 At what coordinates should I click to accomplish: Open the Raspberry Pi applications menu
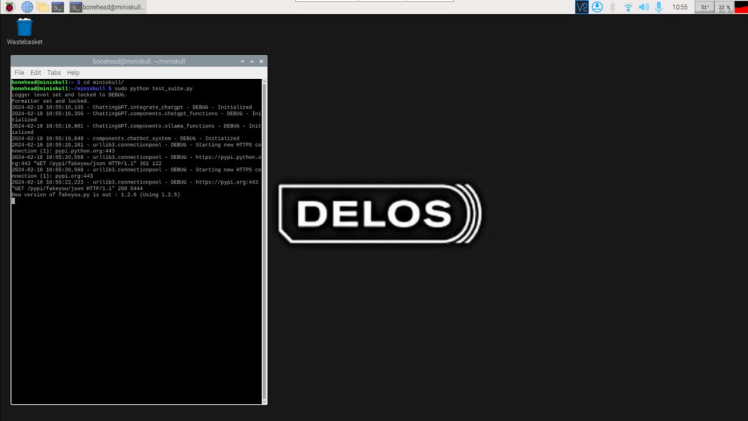pyautogui.click(x=9, y=7)
